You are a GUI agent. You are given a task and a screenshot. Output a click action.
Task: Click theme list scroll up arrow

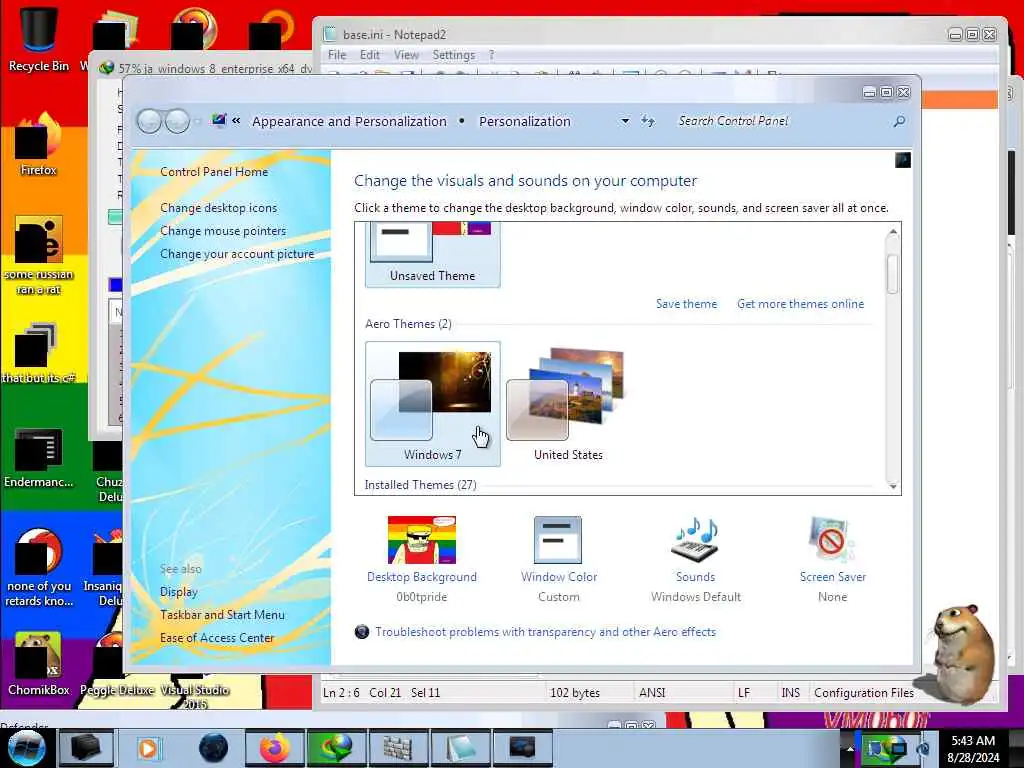point(893,231)
